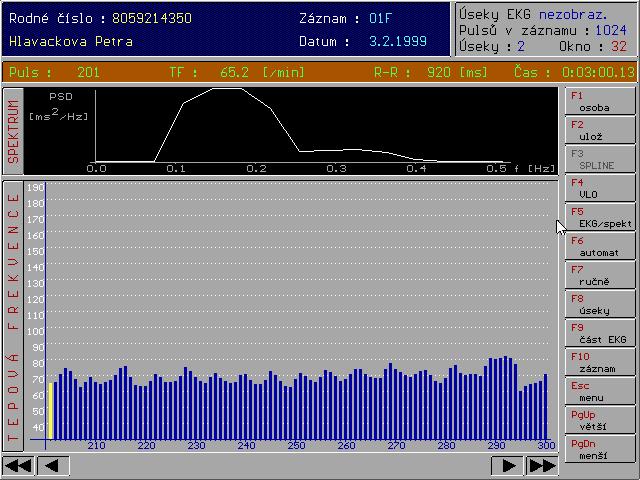Click the Puls value 201

click(x=88, y=72)
